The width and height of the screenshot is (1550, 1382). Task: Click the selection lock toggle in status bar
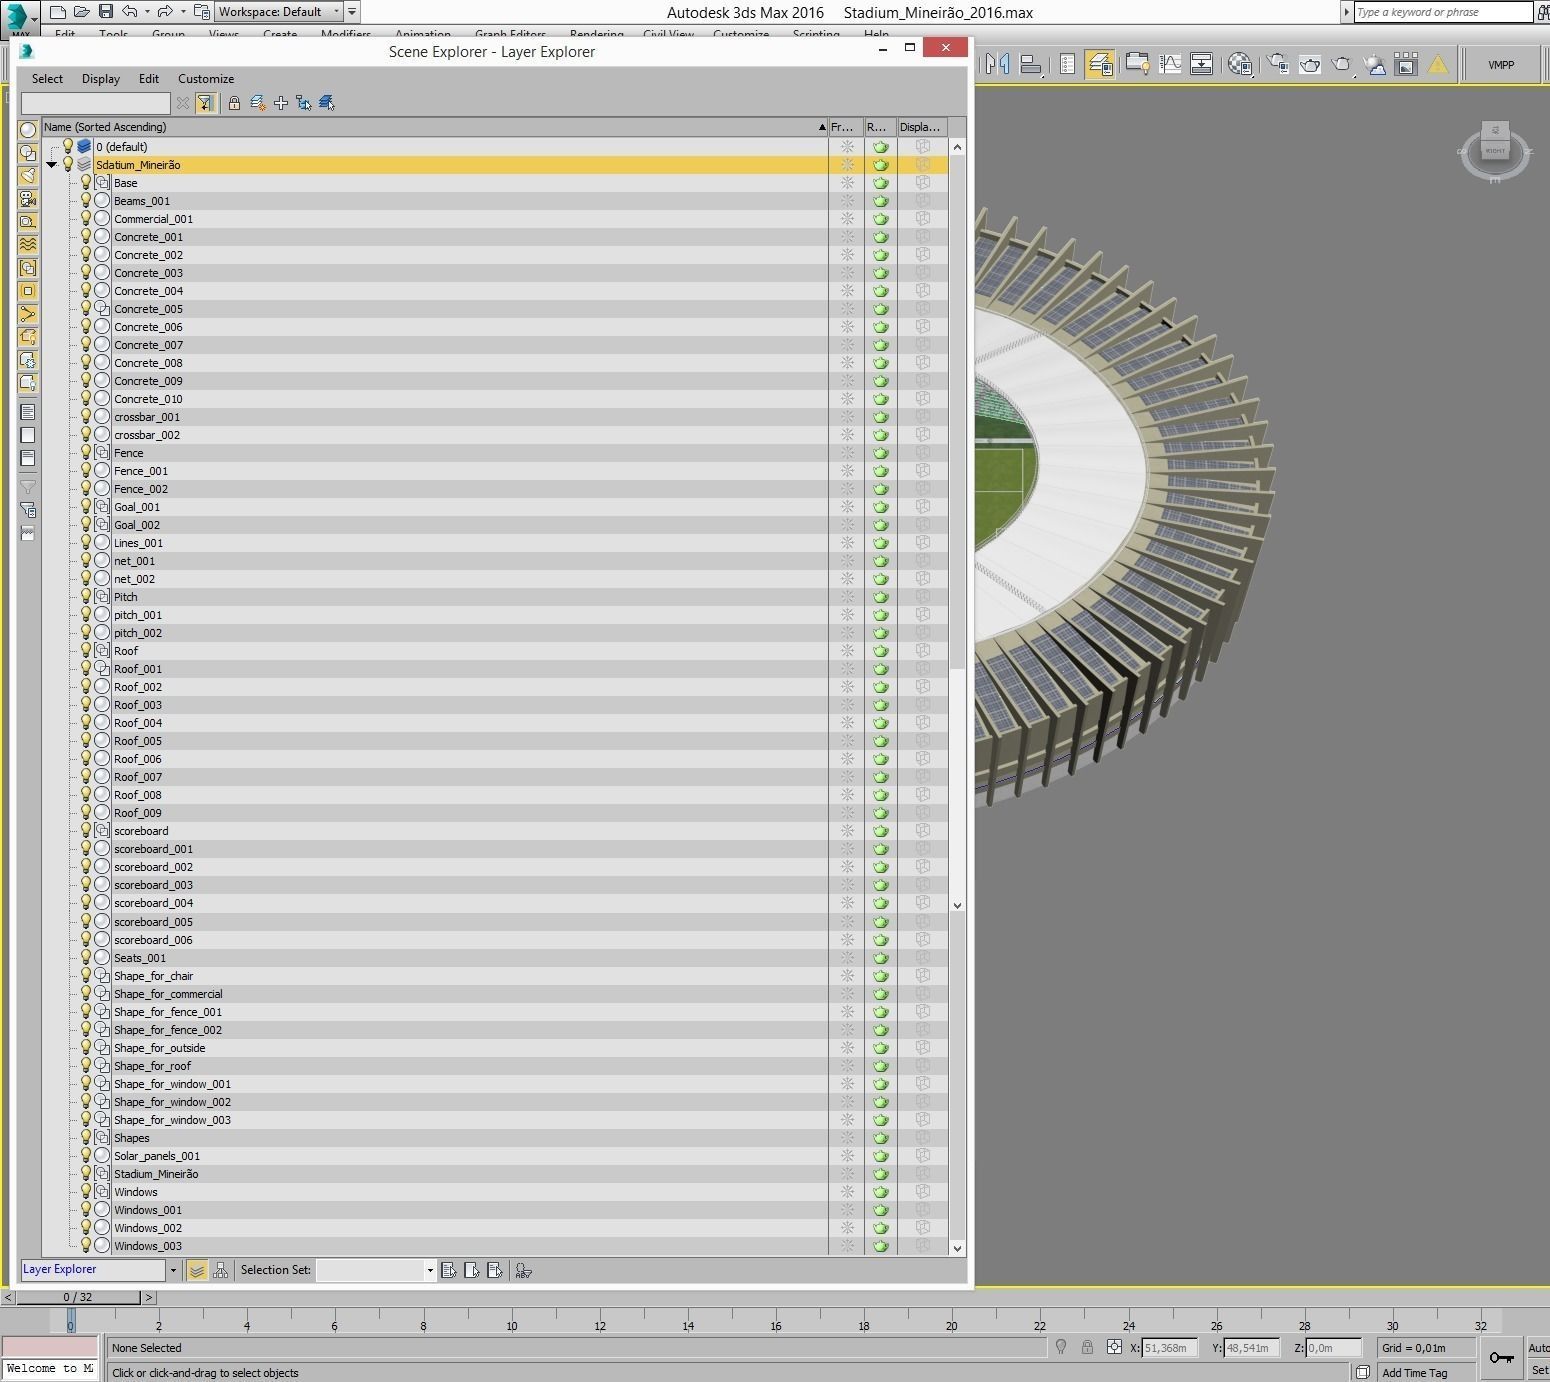1087,1347
